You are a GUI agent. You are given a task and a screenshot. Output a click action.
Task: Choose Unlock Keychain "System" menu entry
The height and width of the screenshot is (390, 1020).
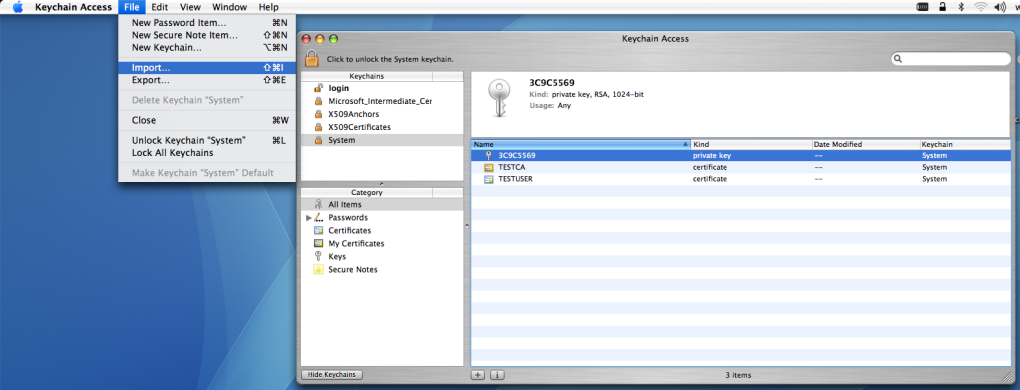tap(207, 140)
